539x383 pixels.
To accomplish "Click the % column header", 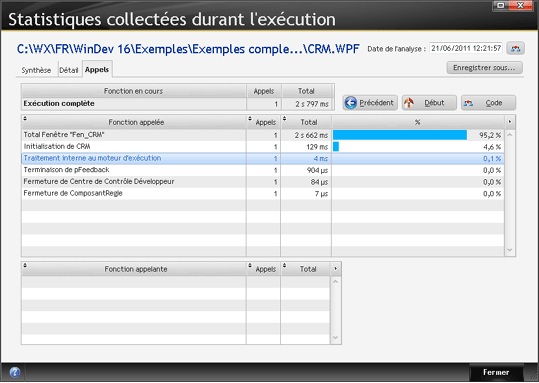I will (x=417, y=122).
